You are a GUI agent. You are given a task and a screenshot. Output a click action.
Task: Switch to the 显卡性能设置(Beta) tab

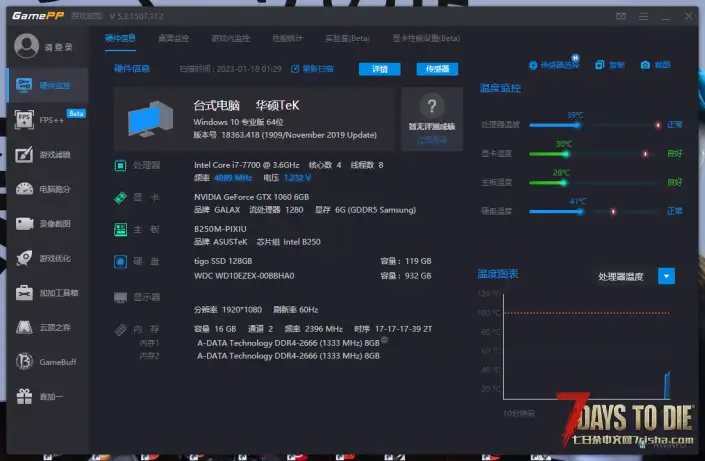point(426,38)
